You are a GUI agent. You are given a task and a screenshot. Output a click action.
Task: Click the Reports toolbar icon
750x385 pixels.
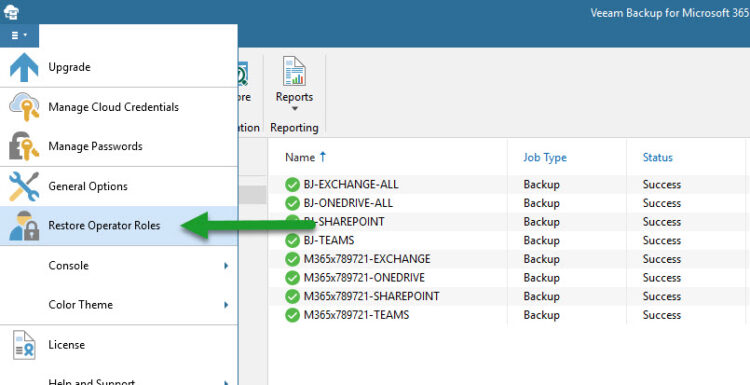[294, 71]
